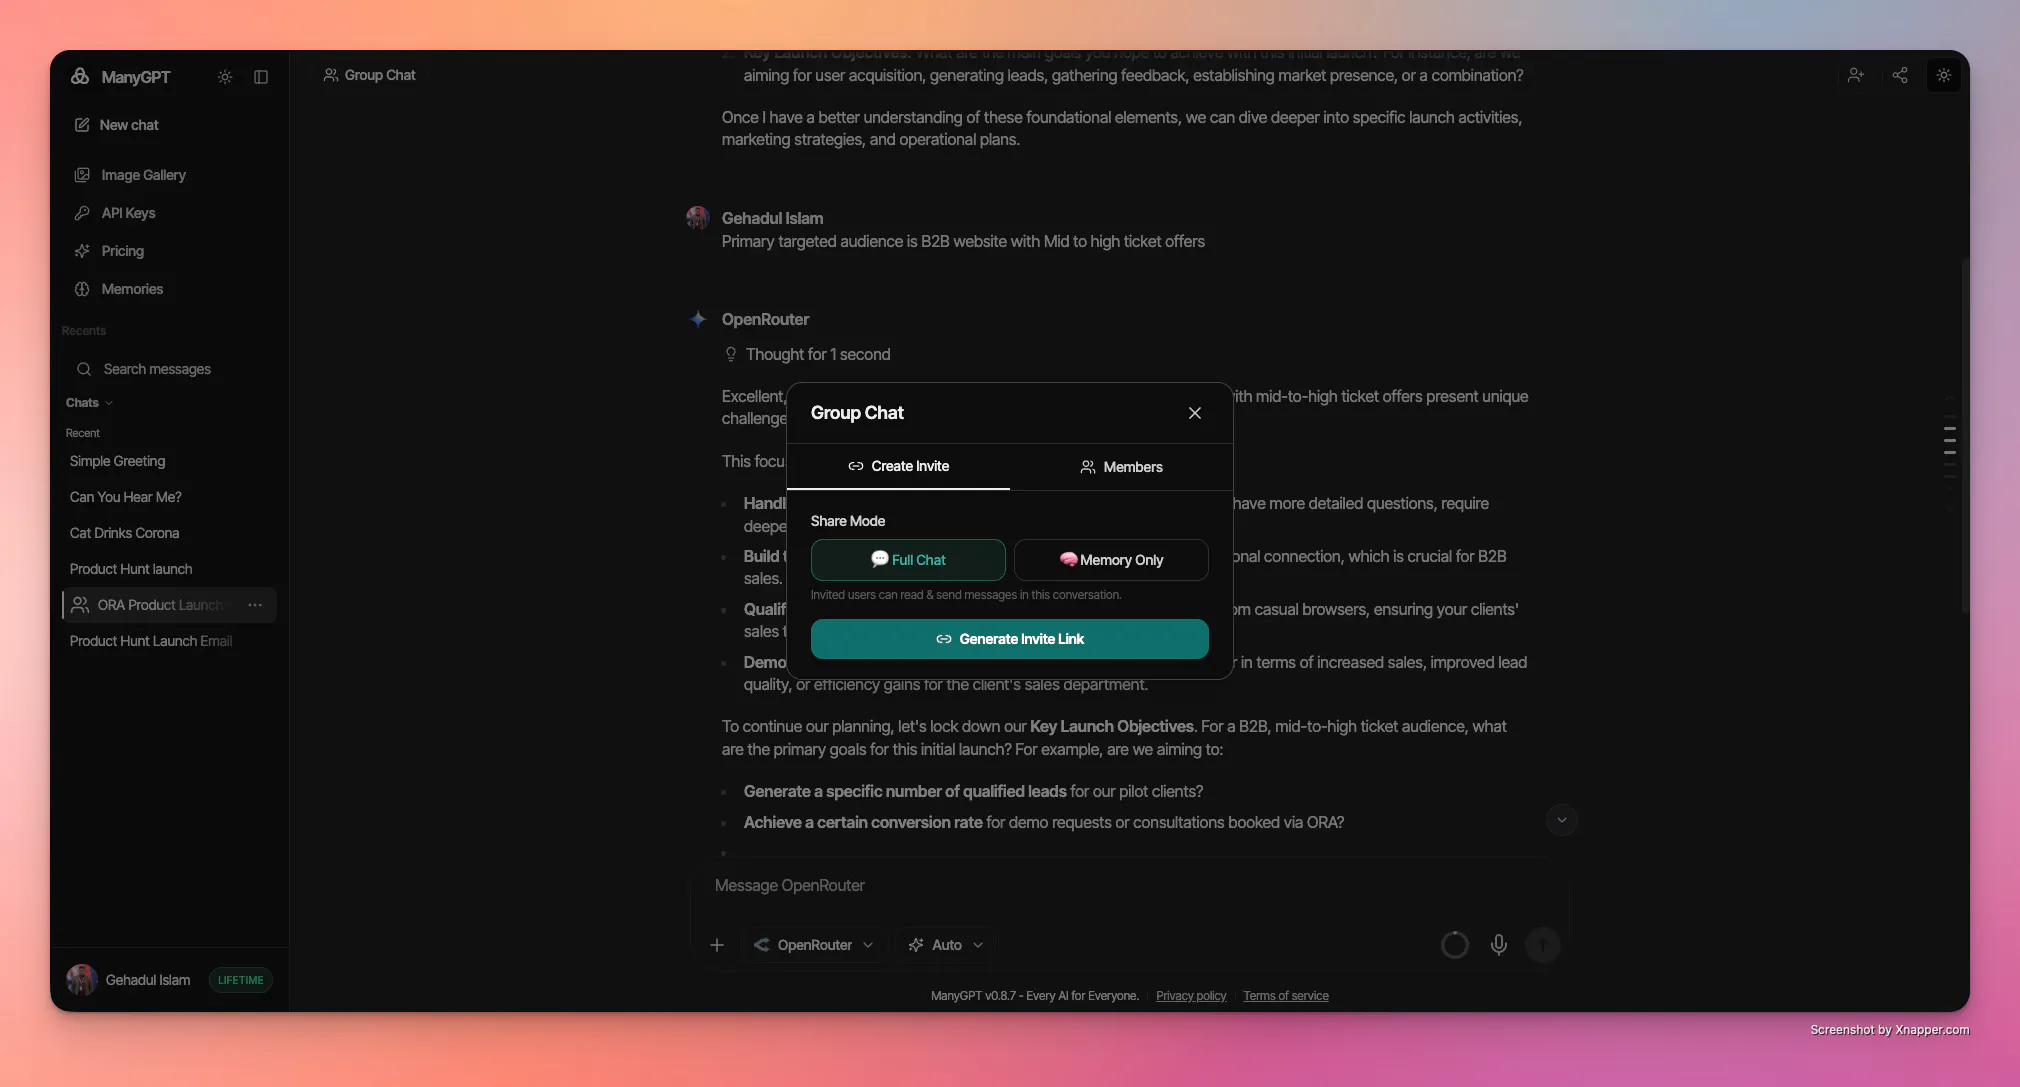Screen dimensions: 2020x1087
Task: Collapse the Chats section chevron
Action: pyautogui.click(x=109, y=403)
